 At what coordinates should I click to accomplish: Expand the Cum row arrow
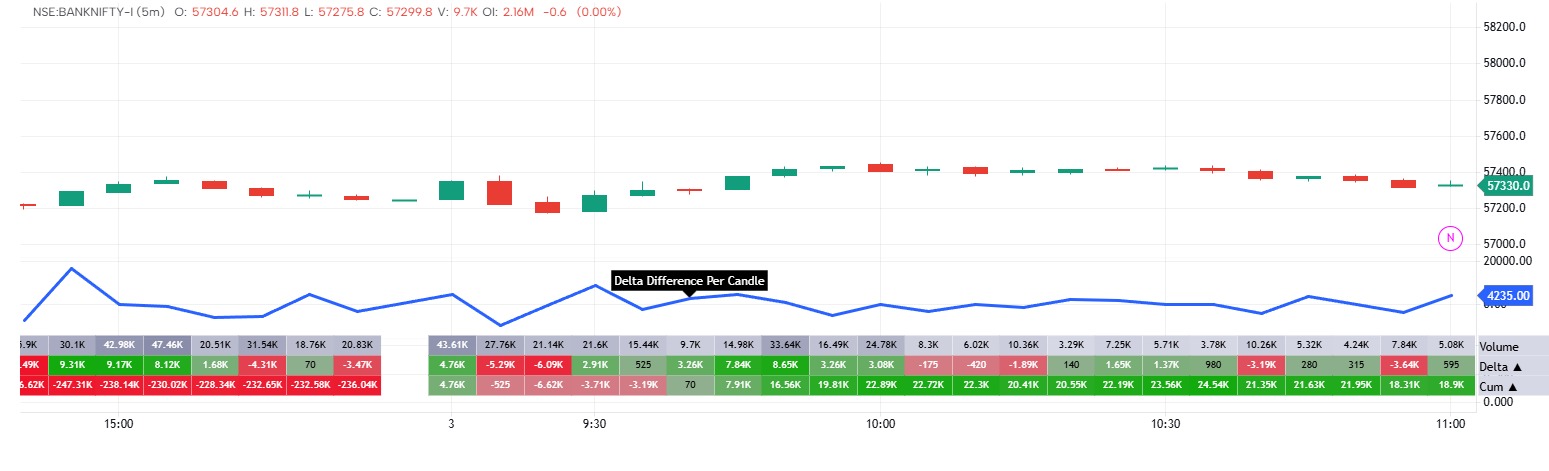[1514, 386]
